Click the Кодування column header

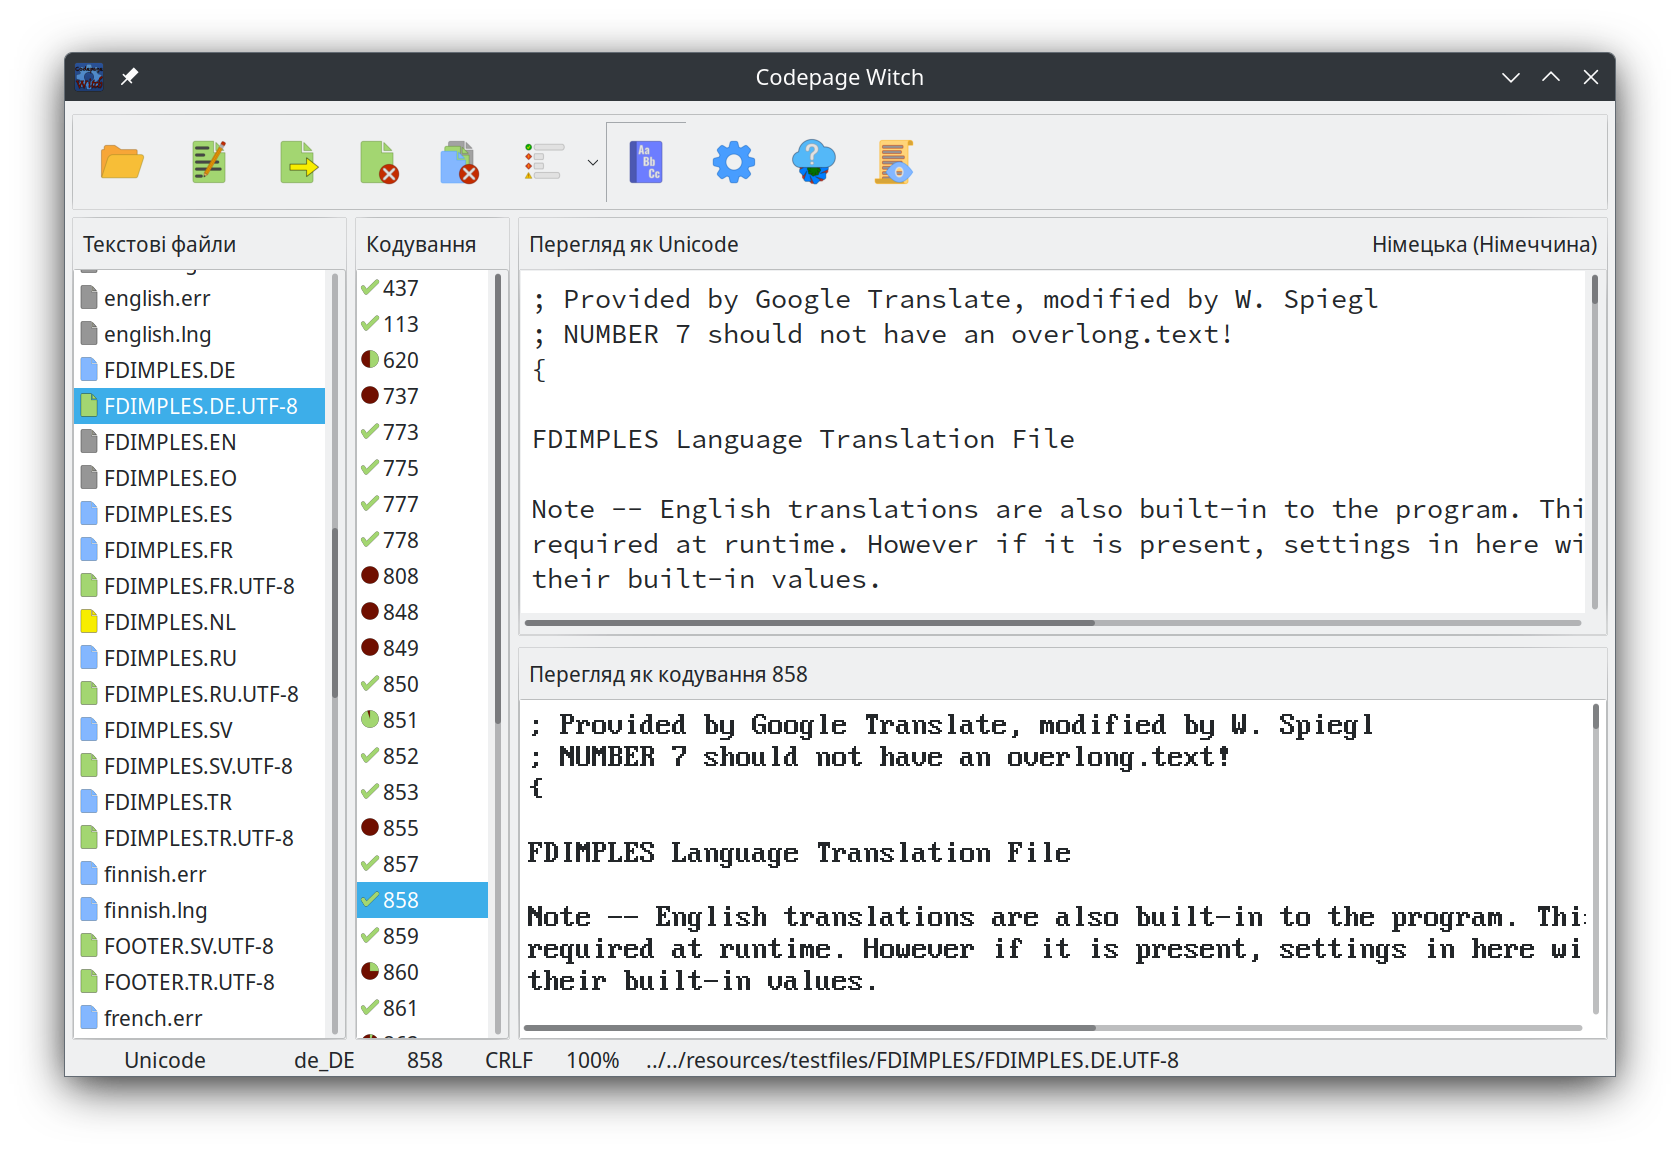click(x=421, y=245)
